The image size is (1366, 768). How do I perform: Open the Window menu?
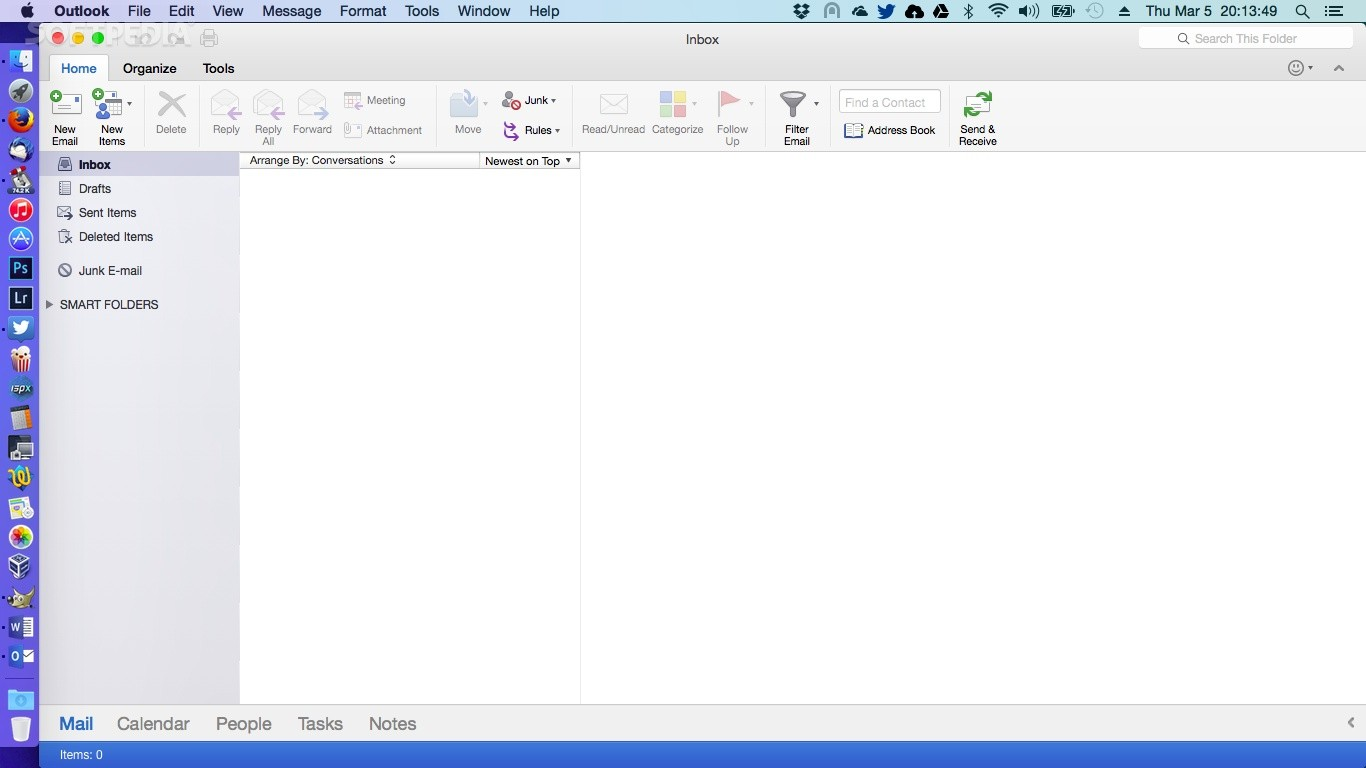coord(484,11)
